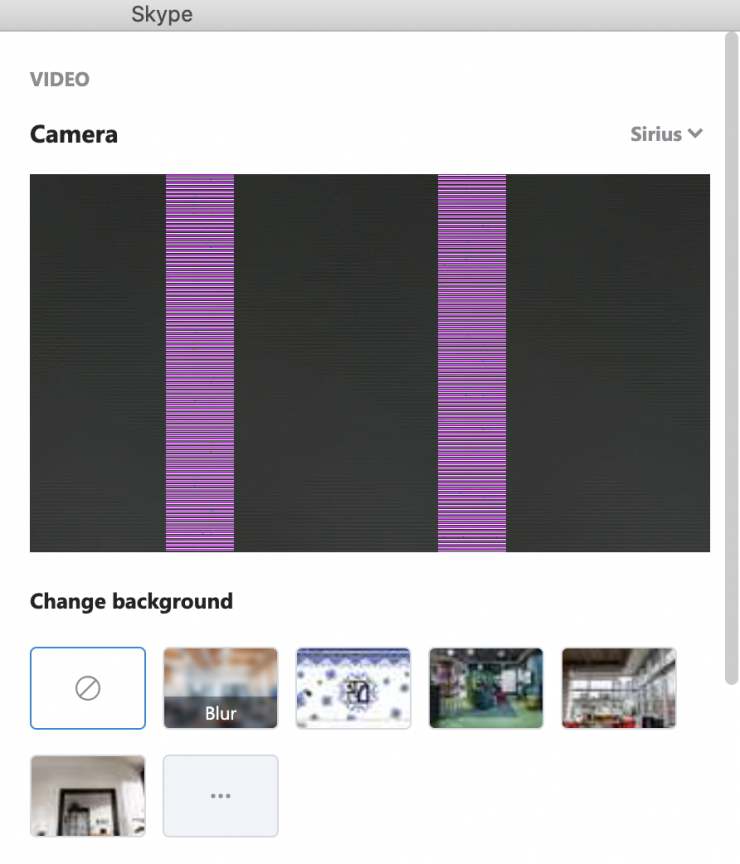
Task: Pick the colorful green playroom background
Action: [x=486, y=688]
